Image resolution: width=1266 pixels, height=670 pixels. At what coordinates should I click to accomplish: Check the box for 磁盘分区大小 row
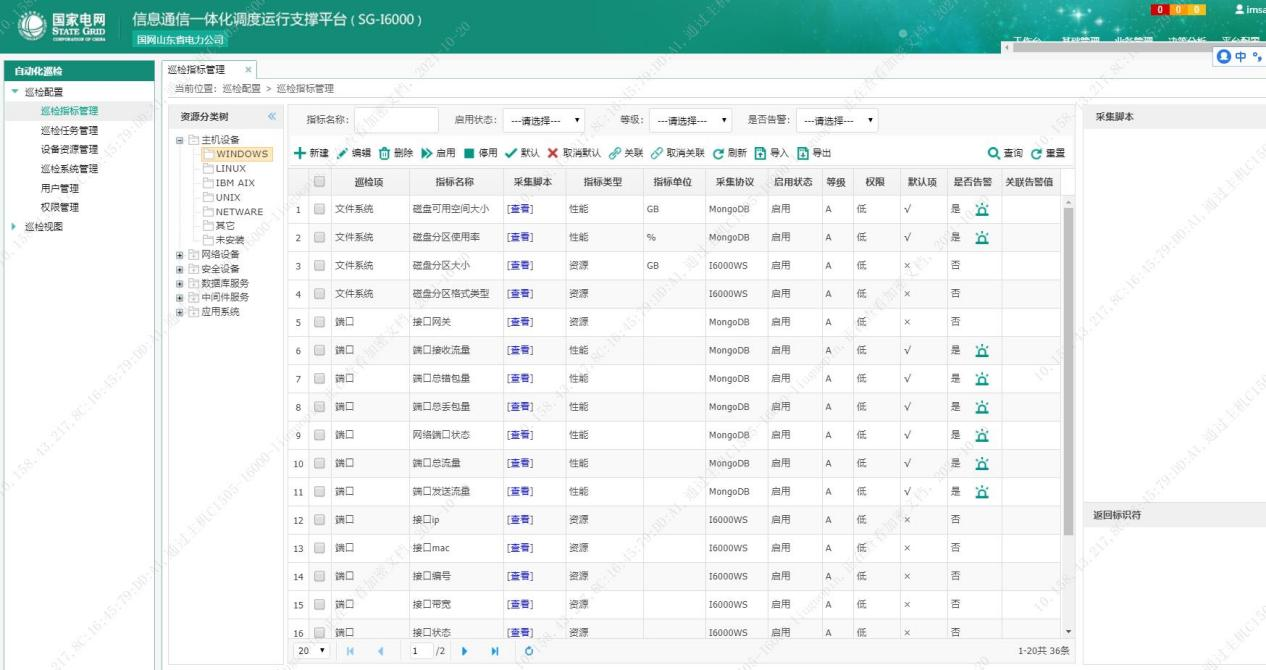(320, 266)
